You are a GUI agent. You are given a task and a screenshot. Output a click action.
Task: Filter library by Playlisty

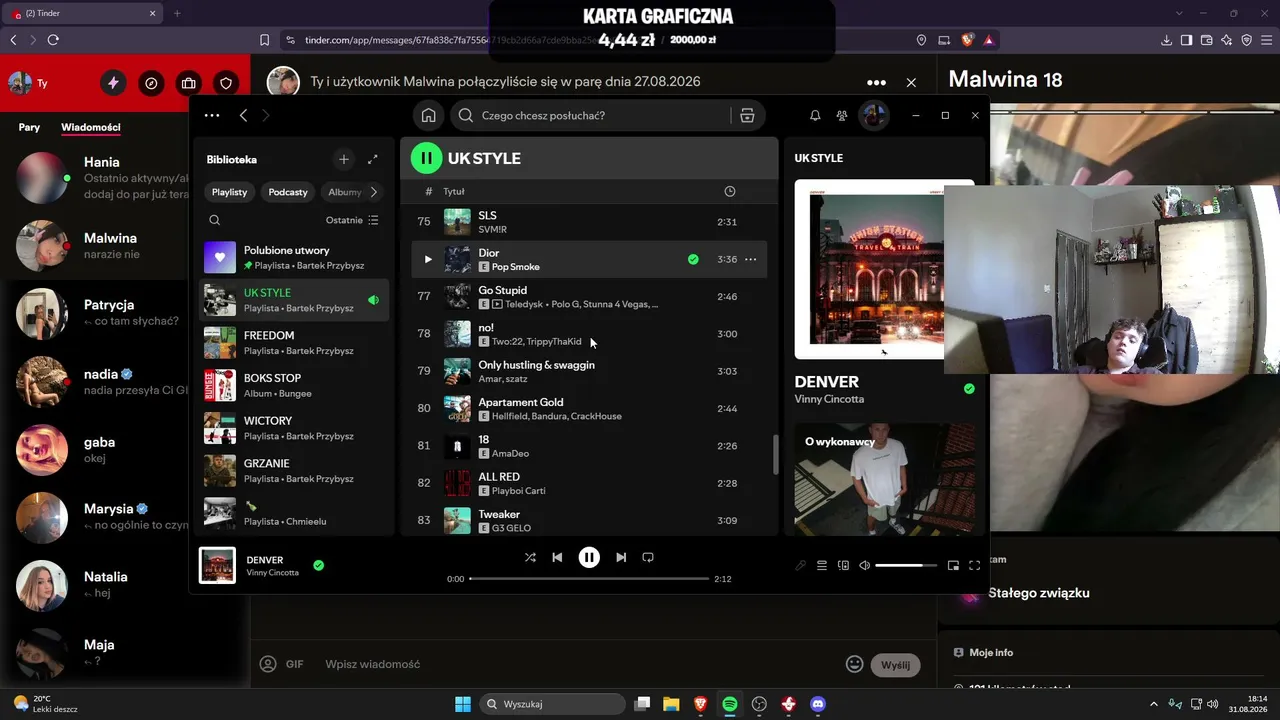[x=230, y=192]
